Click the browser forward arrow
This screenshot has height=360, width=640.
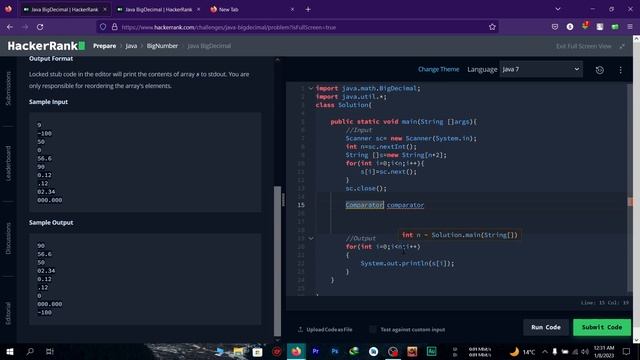tap(25, 27)
